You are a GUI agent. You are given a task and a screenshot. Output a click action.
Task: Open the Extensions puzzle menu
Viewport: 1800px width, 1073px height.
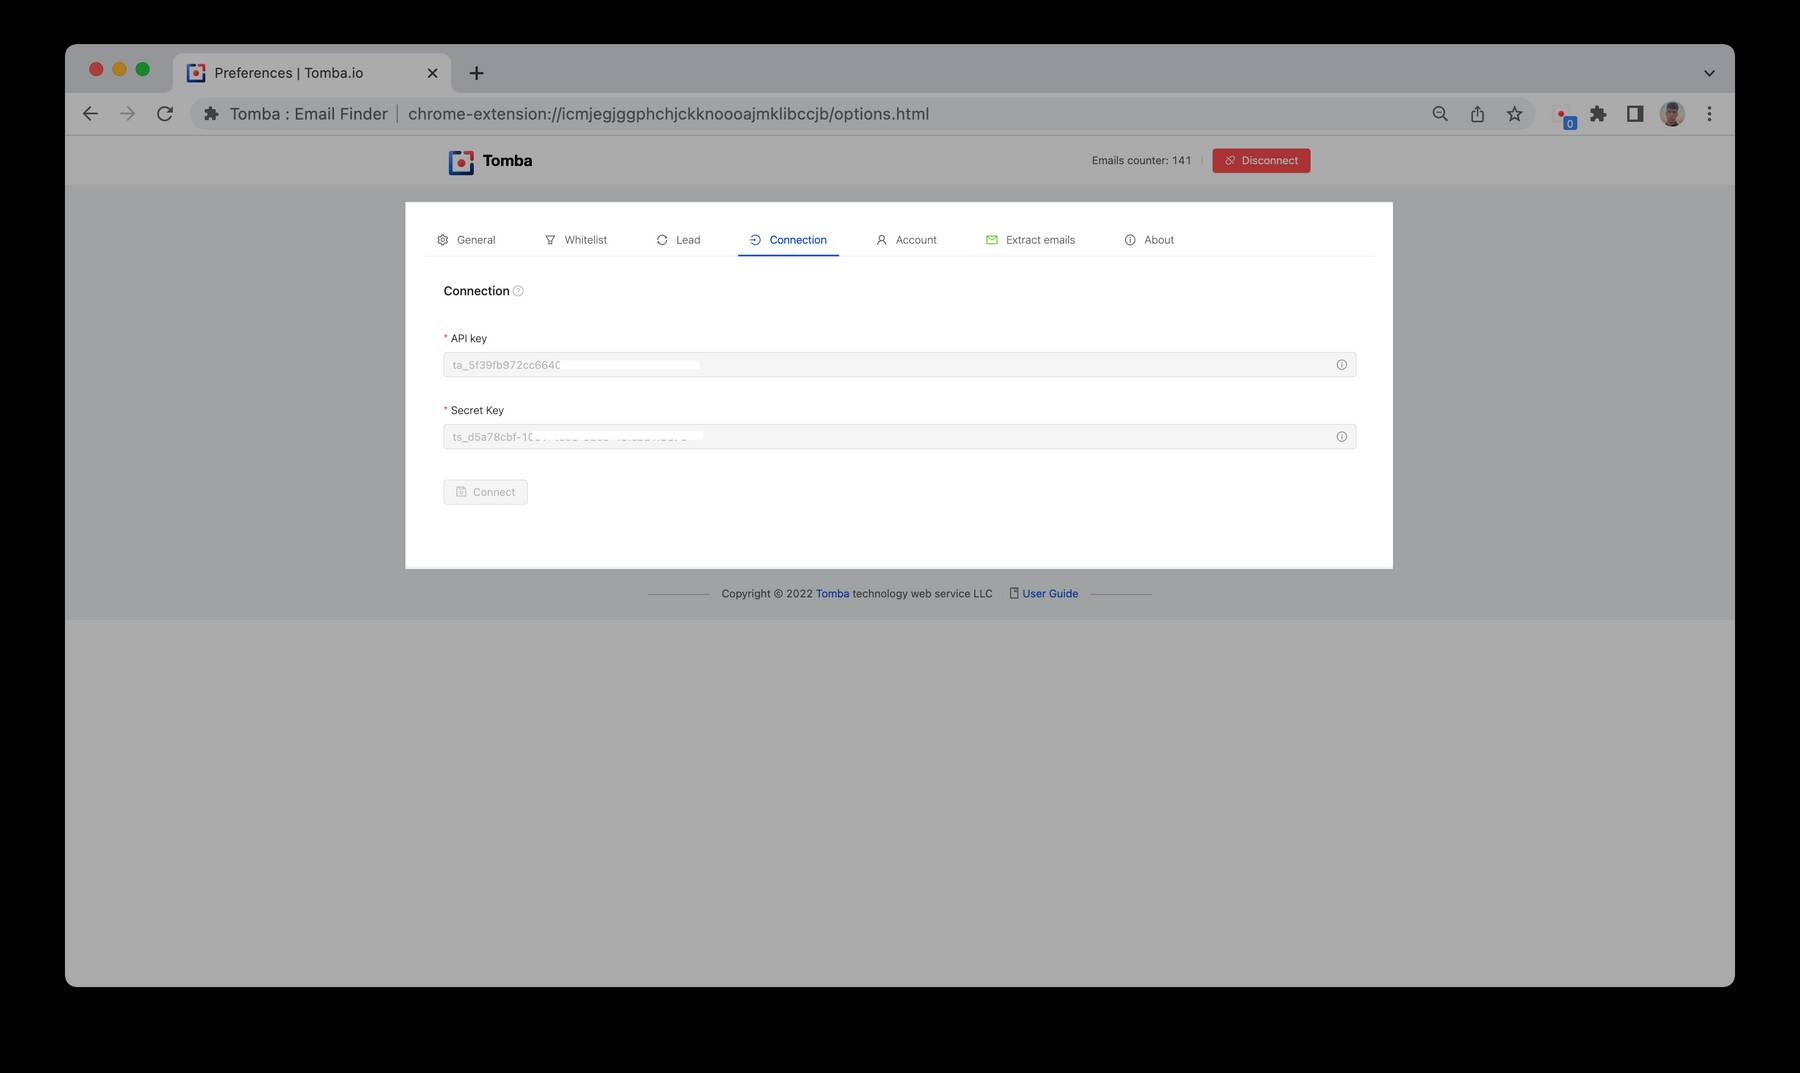coord(1598,114)
